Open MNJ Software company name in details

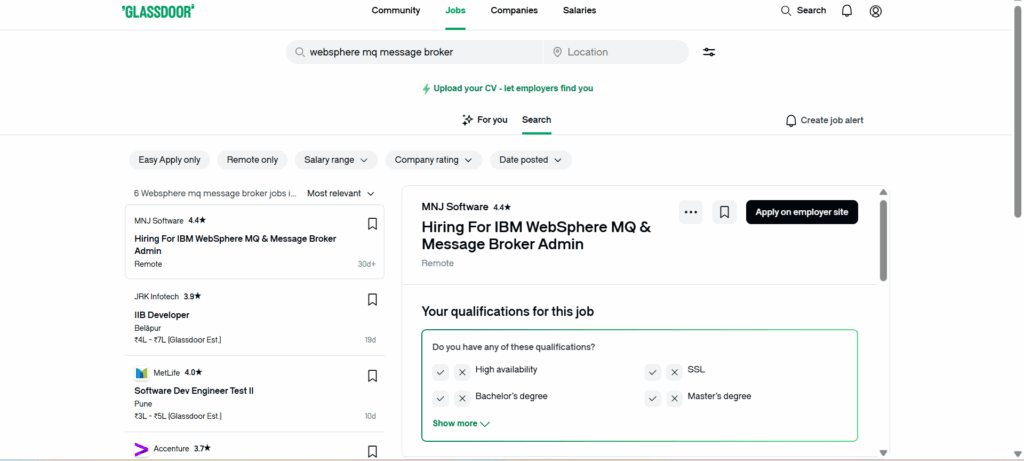[455, 207]
